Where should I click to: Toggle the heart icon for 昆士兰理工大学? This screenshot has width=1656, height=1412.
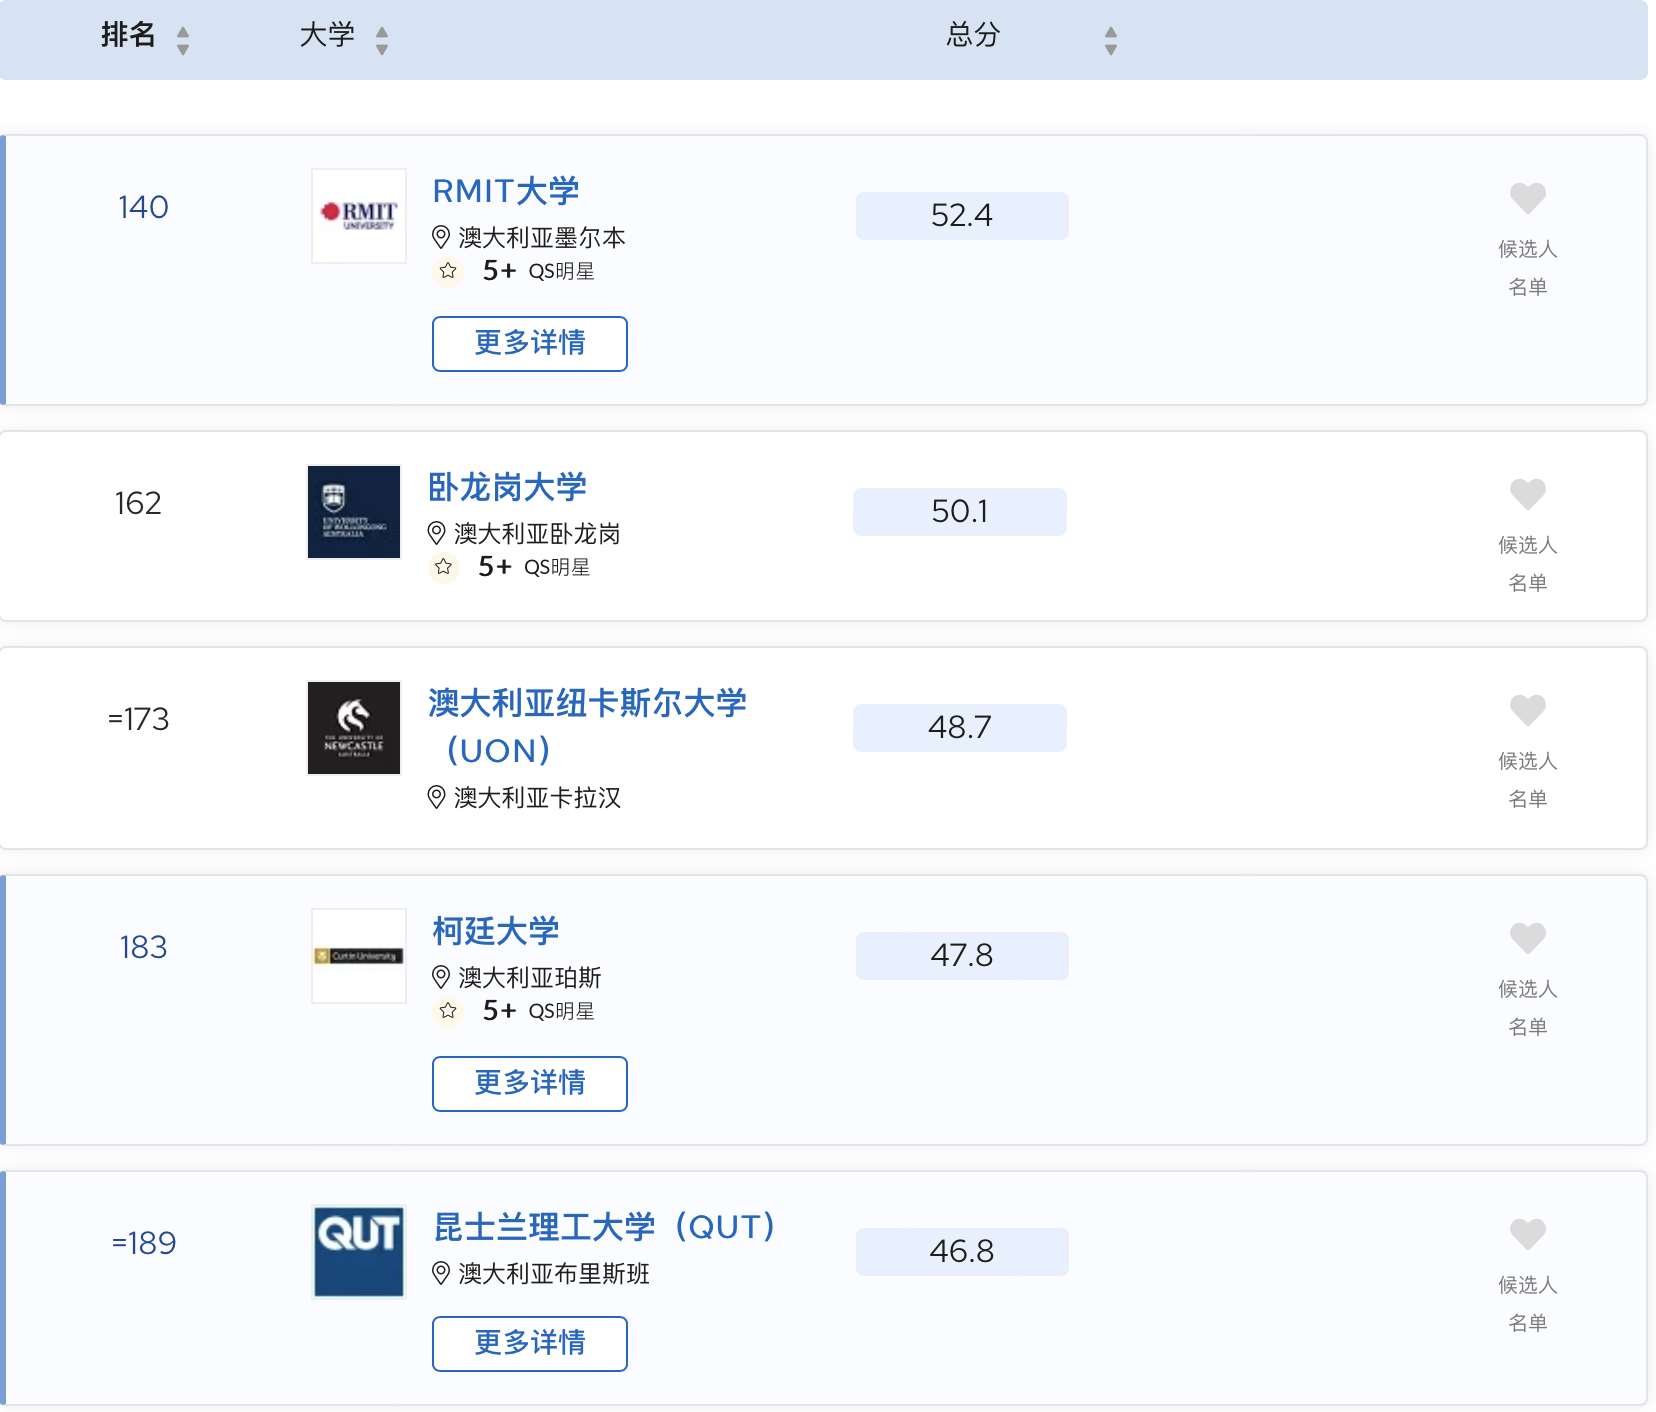click(1527, 1234)
